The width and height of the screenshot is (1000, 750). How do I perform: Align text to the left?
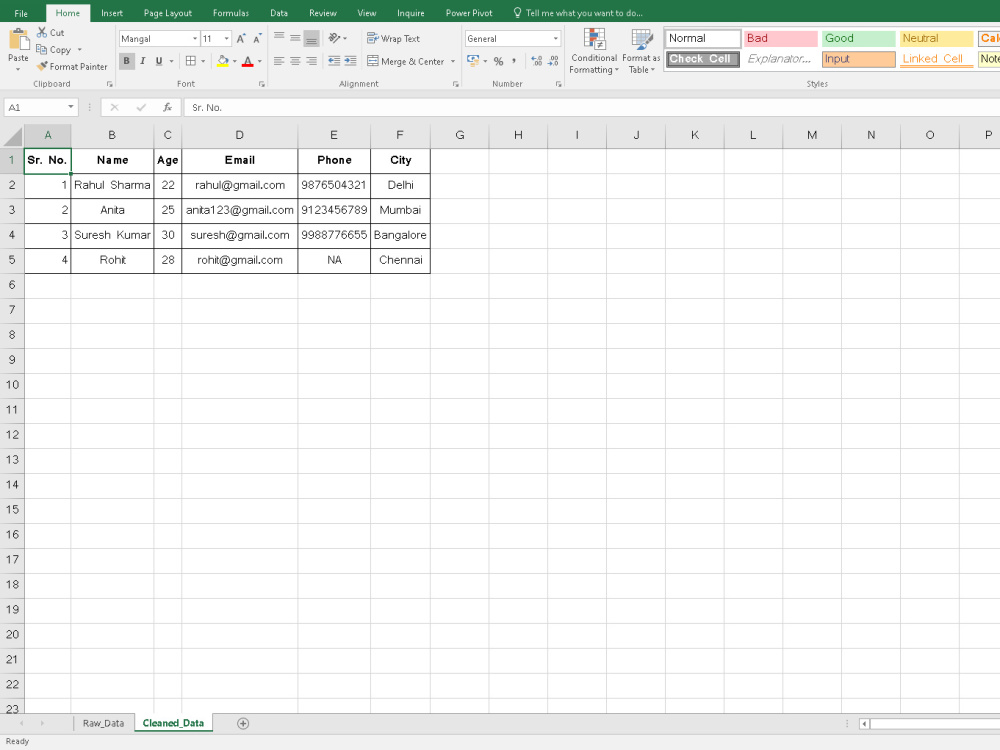tap(279, 61)
